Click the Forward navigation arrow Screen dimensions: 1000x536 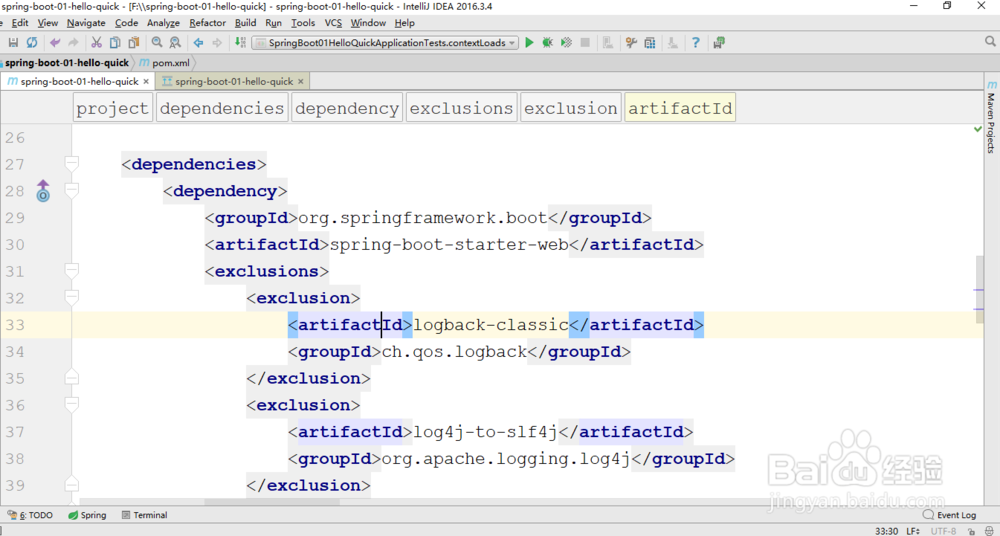point(217,43)
